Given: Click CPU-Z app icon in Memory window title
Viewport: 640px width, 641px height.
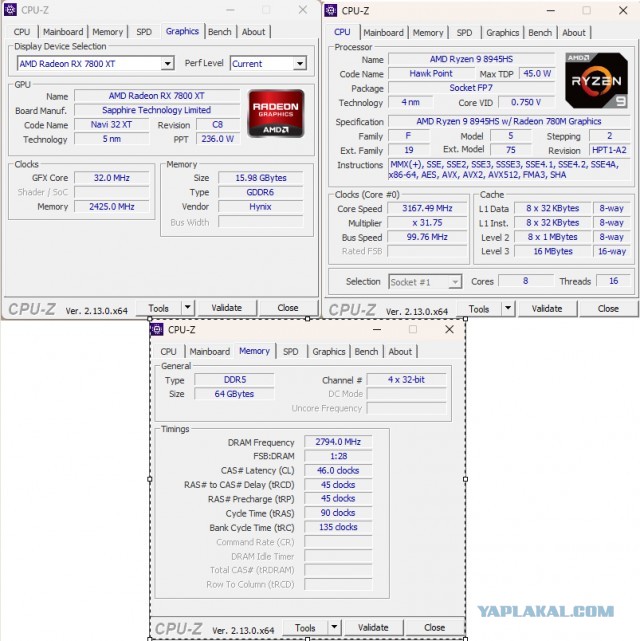Looking at the screenshot, I should coord(157,329).
